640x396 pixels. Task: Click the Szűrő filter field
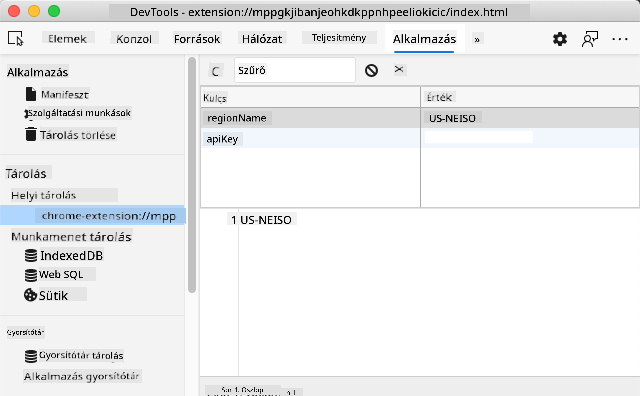295,70
